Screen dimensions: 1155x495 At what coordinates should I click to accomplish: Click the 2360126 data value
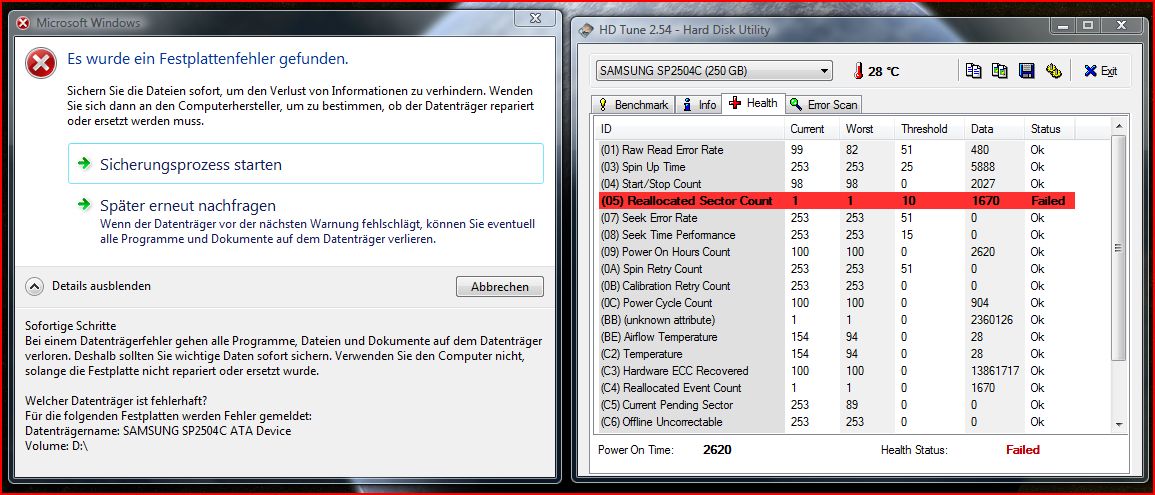point(991,320)
